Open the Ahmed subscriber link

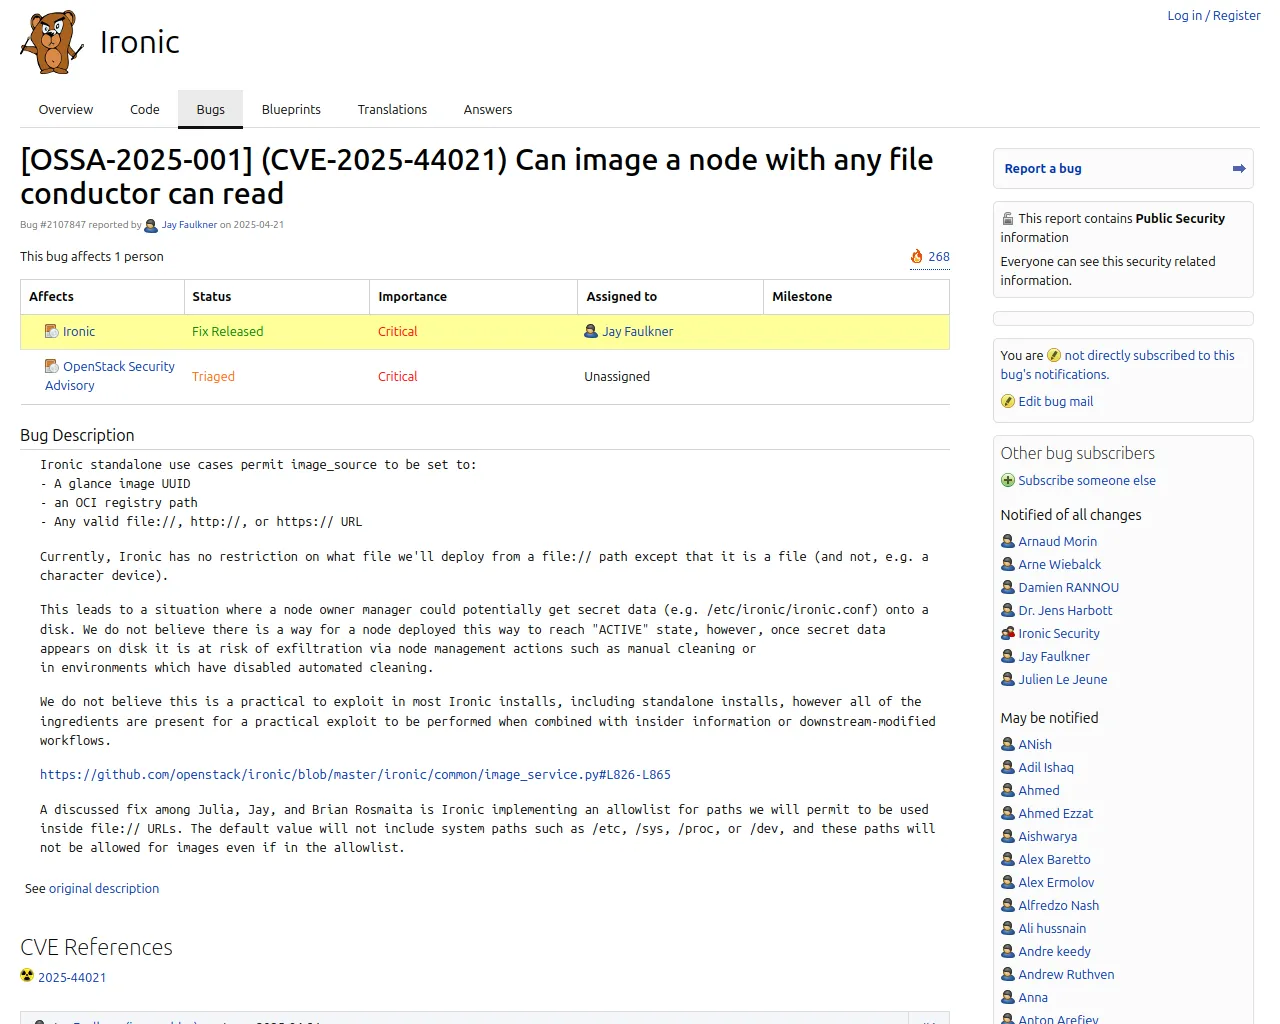[1039, 791]
